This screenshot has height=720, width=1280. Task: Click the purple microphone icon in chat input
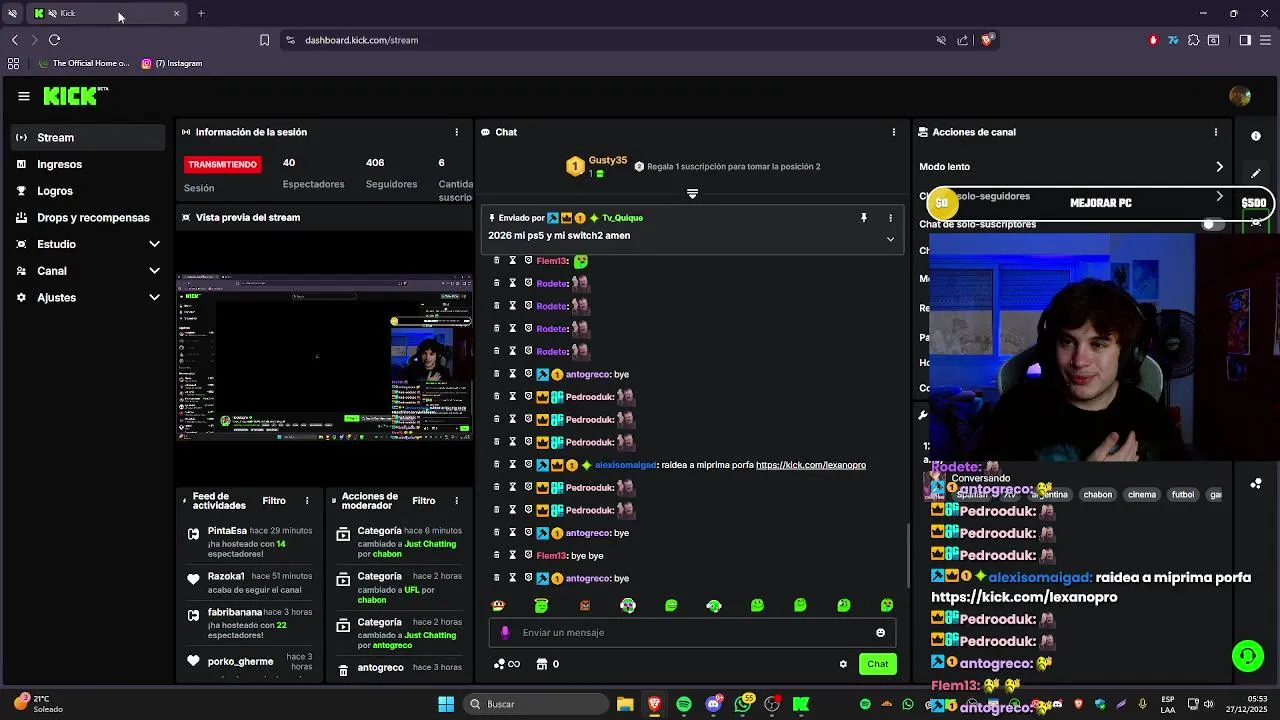coord(505,632)
